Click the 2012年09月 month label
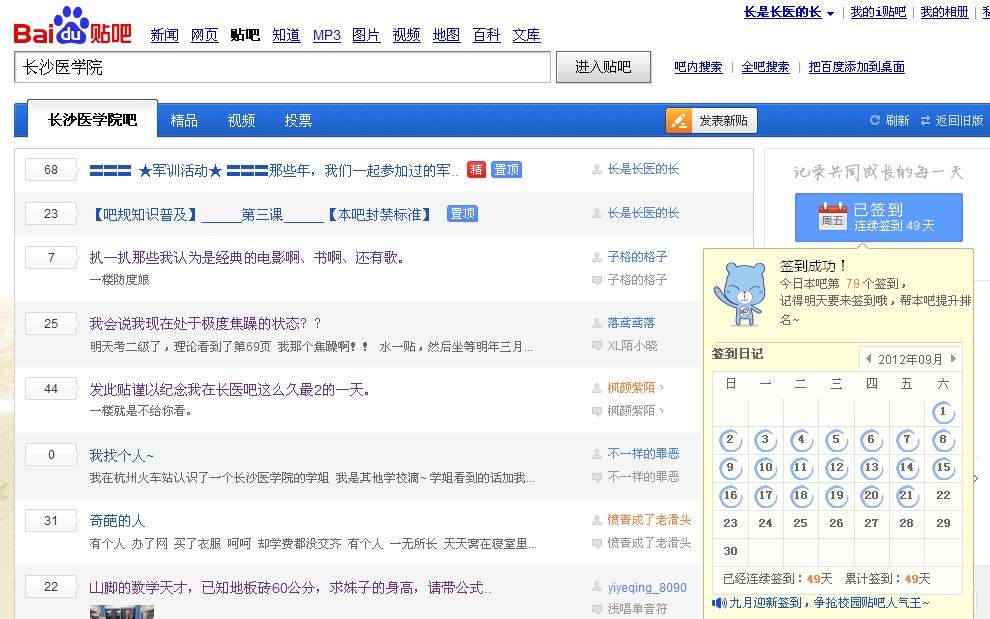This screenshot has height=619, width=990. 910,359
